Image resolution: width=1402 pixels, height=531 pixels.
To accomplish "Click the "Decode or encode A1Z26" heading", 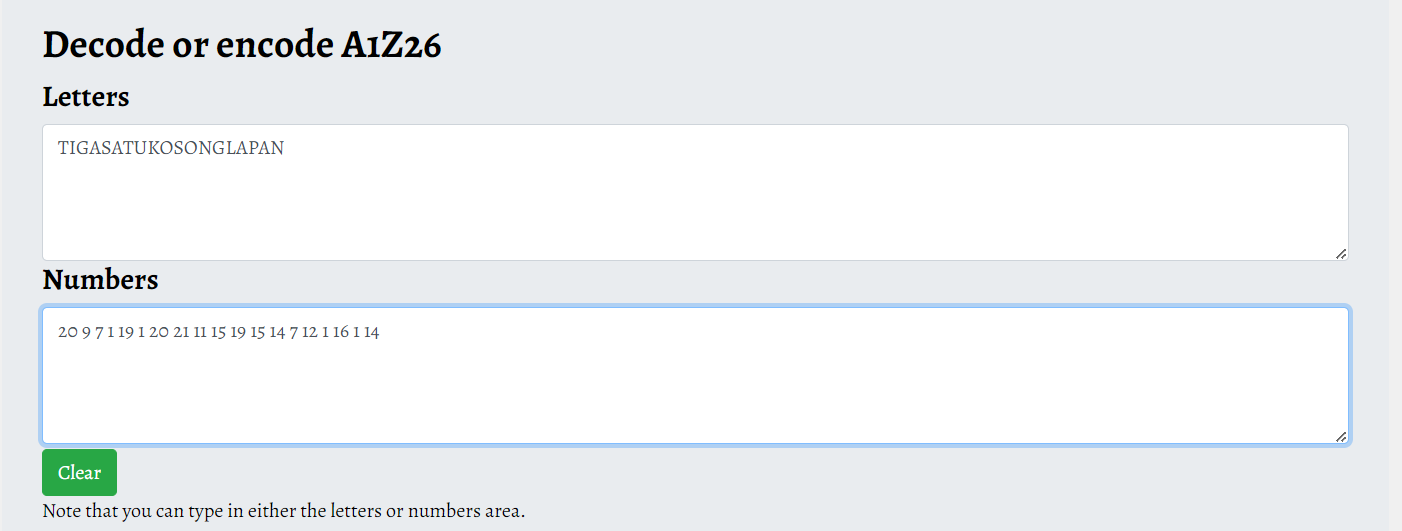I will coord(241,45).
